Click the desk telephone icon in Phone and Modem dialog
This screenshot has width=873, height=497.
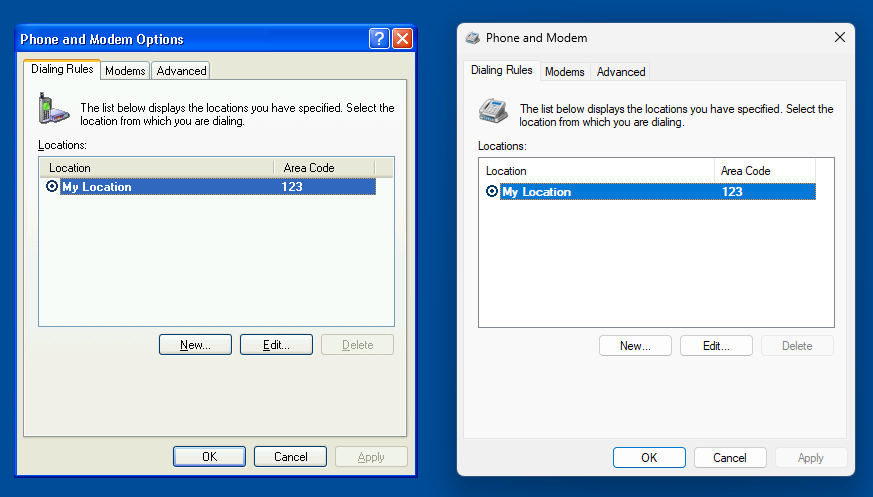pos(491,109)
